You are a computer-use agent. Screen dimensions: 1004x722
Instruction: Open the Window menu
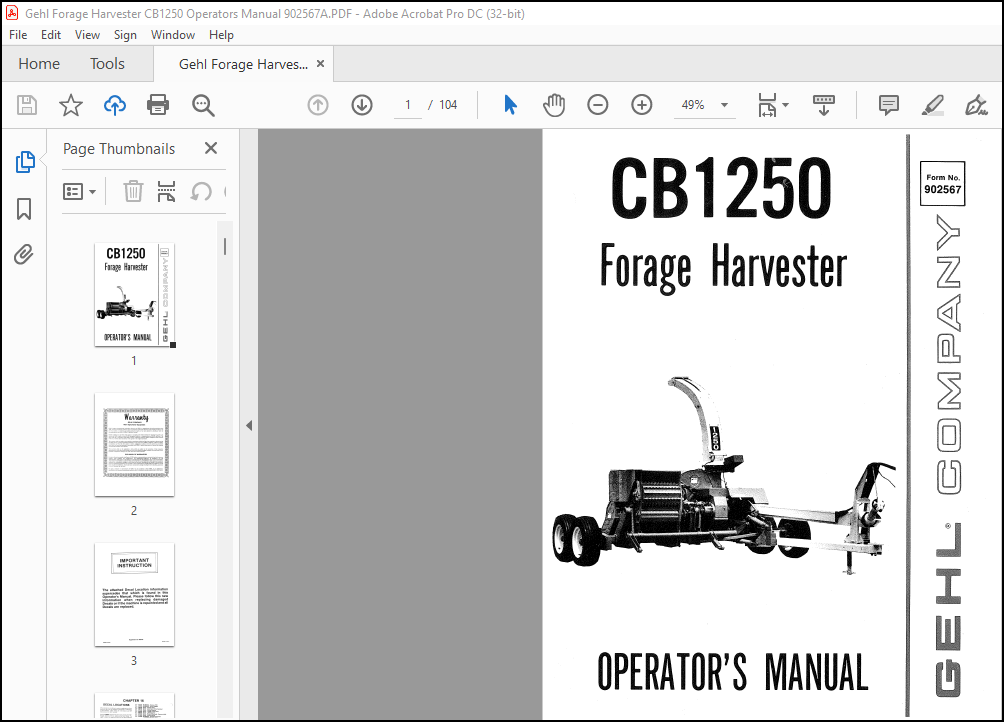[x=173, y=35]
